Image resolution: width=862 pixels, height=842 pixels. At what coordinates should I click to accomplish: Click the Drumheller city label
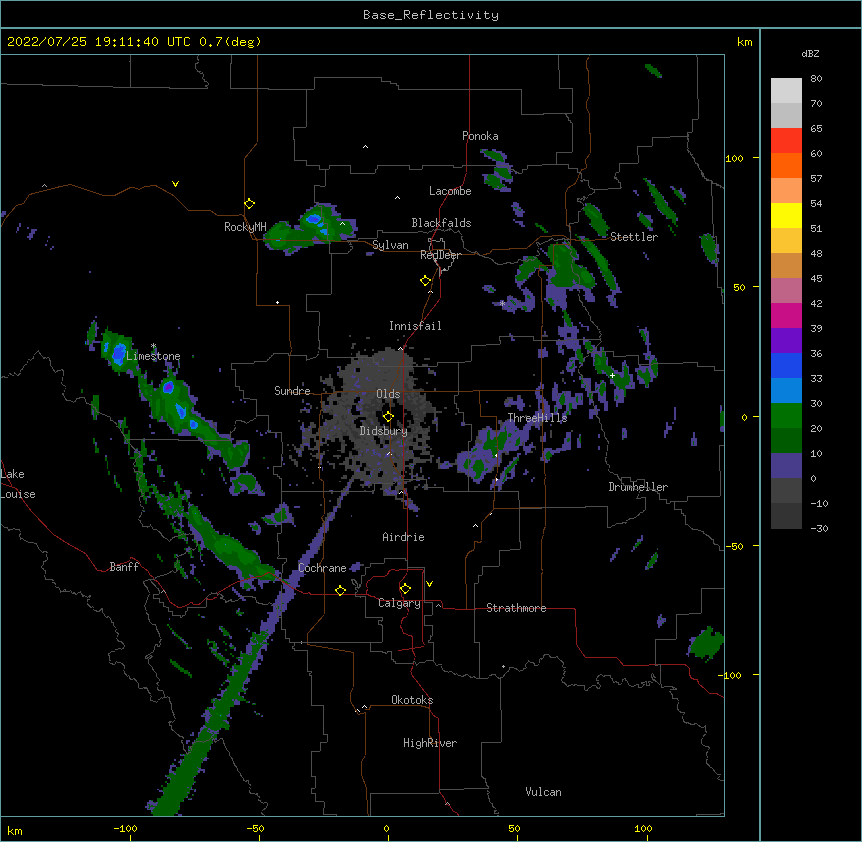(x=638, y=487)
